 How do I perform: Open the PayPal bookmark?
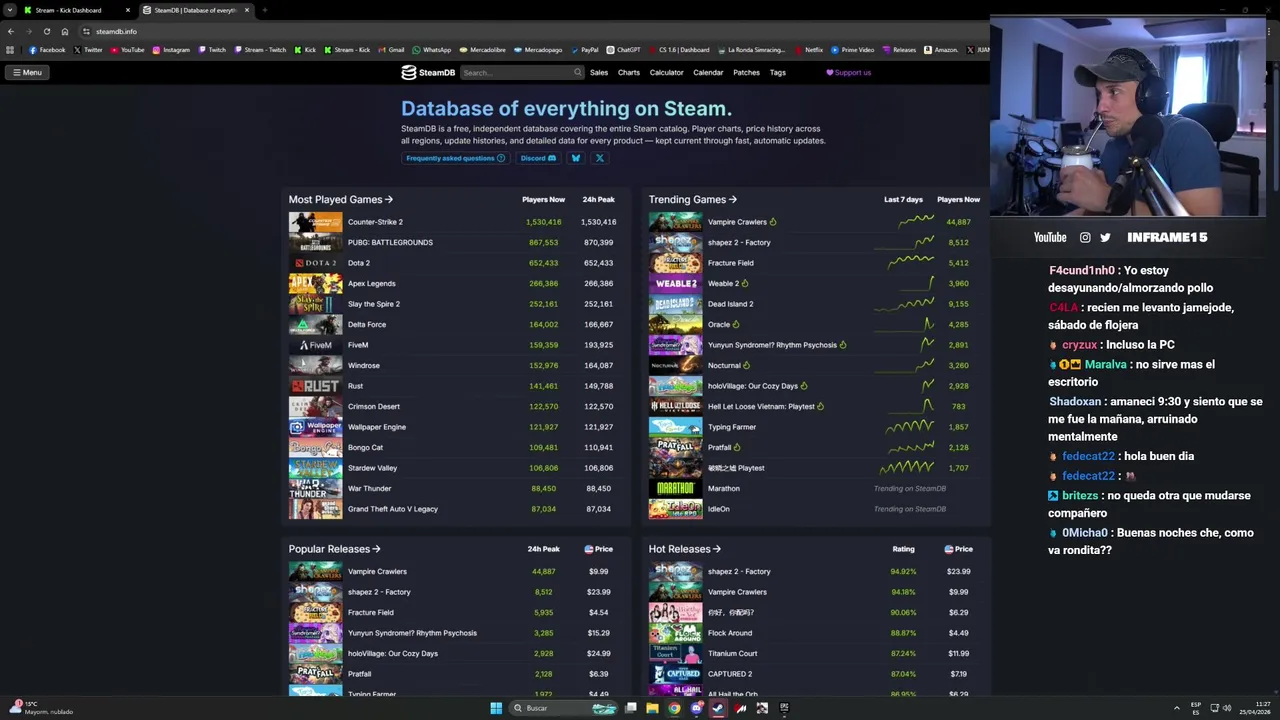[584, 50]
